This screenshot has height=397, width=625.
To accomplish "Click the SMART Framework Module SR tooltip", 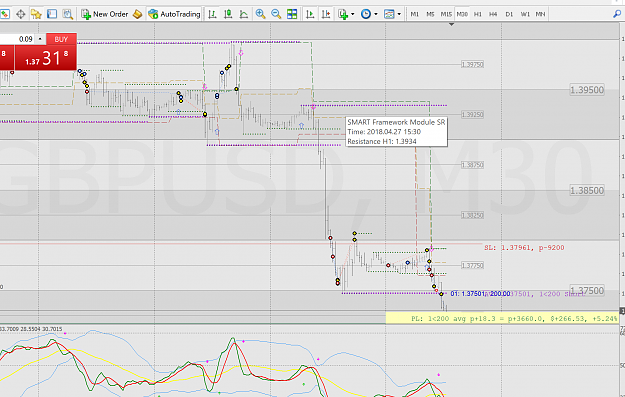I will click(396, 132).
